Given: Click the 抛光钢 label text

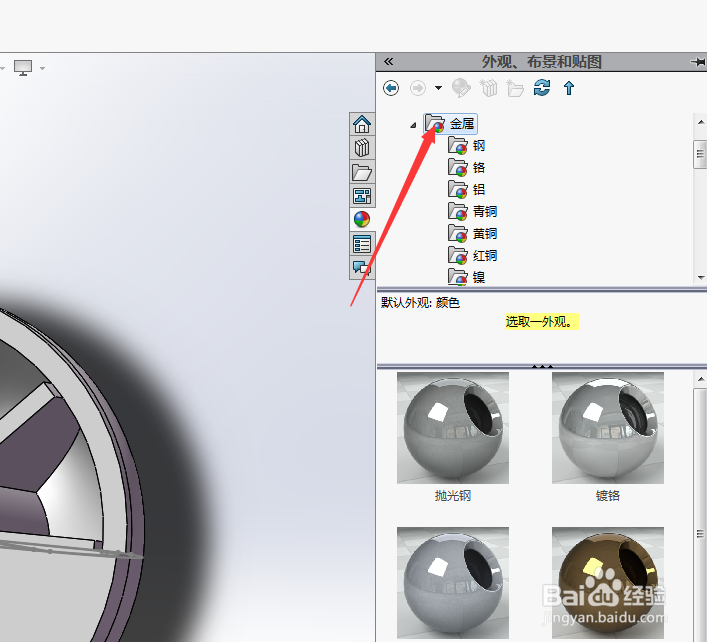Looking at the screenshot, I should [x=453, y=496].
